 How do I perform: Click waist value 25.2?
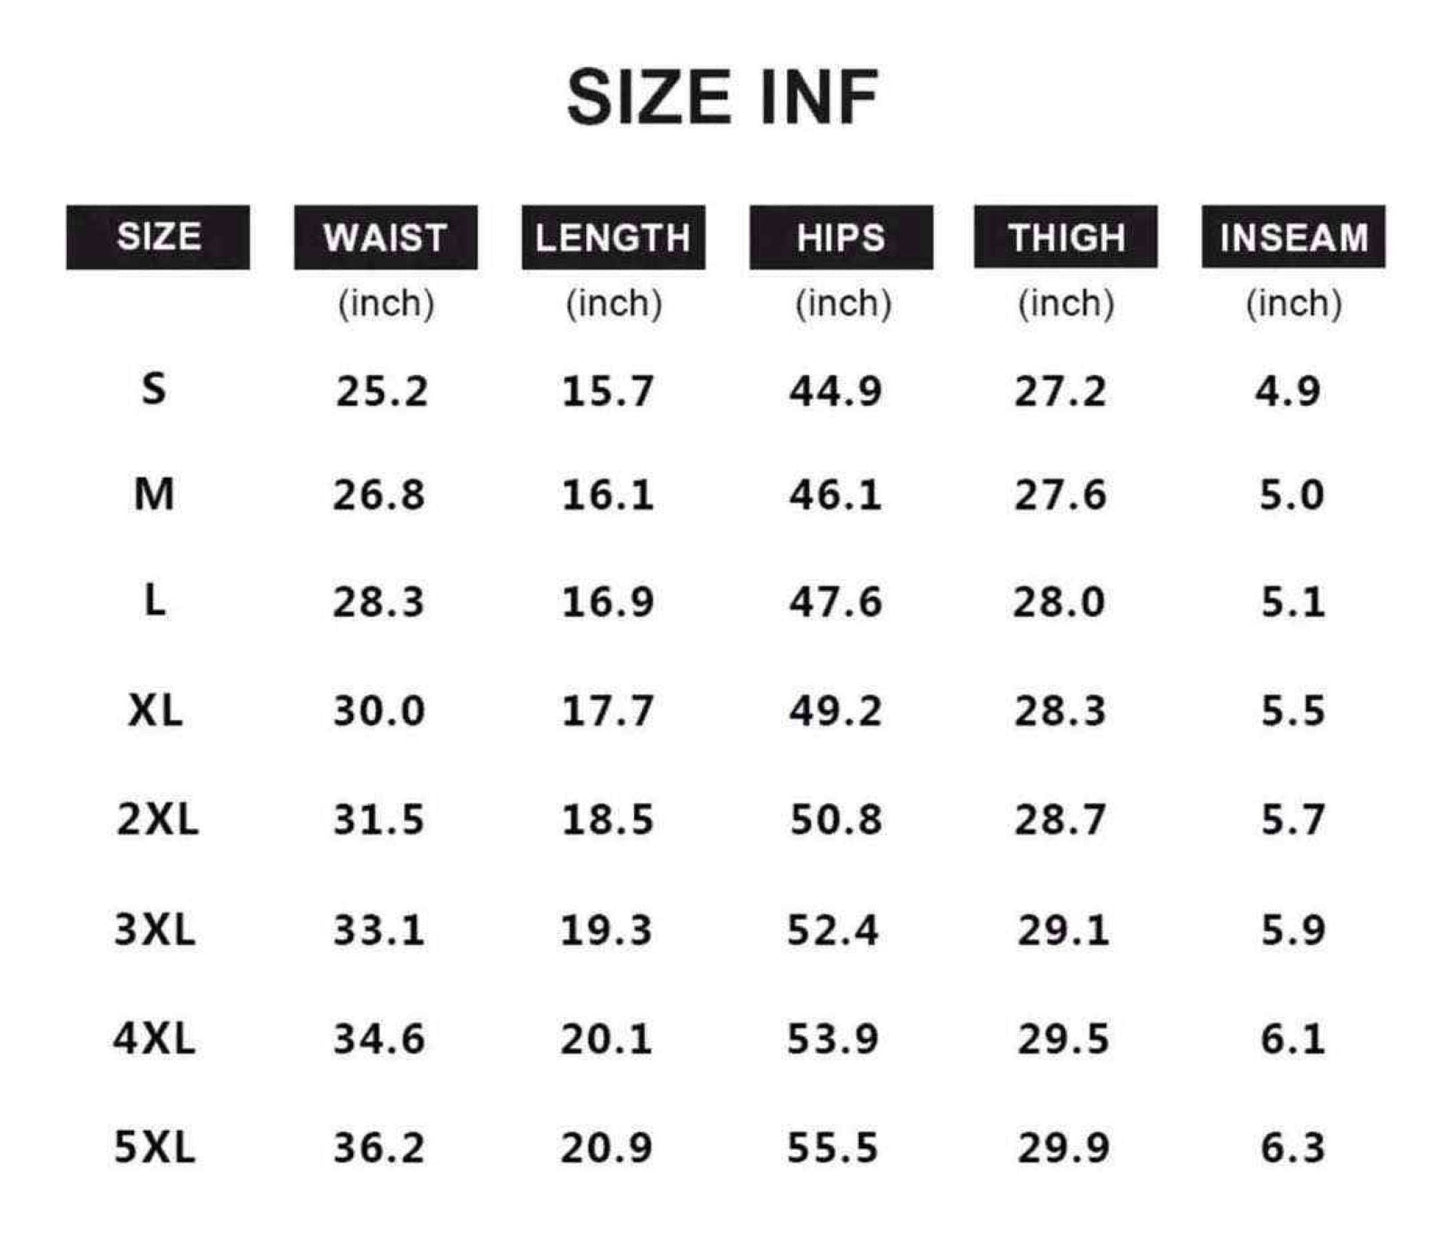382,391
